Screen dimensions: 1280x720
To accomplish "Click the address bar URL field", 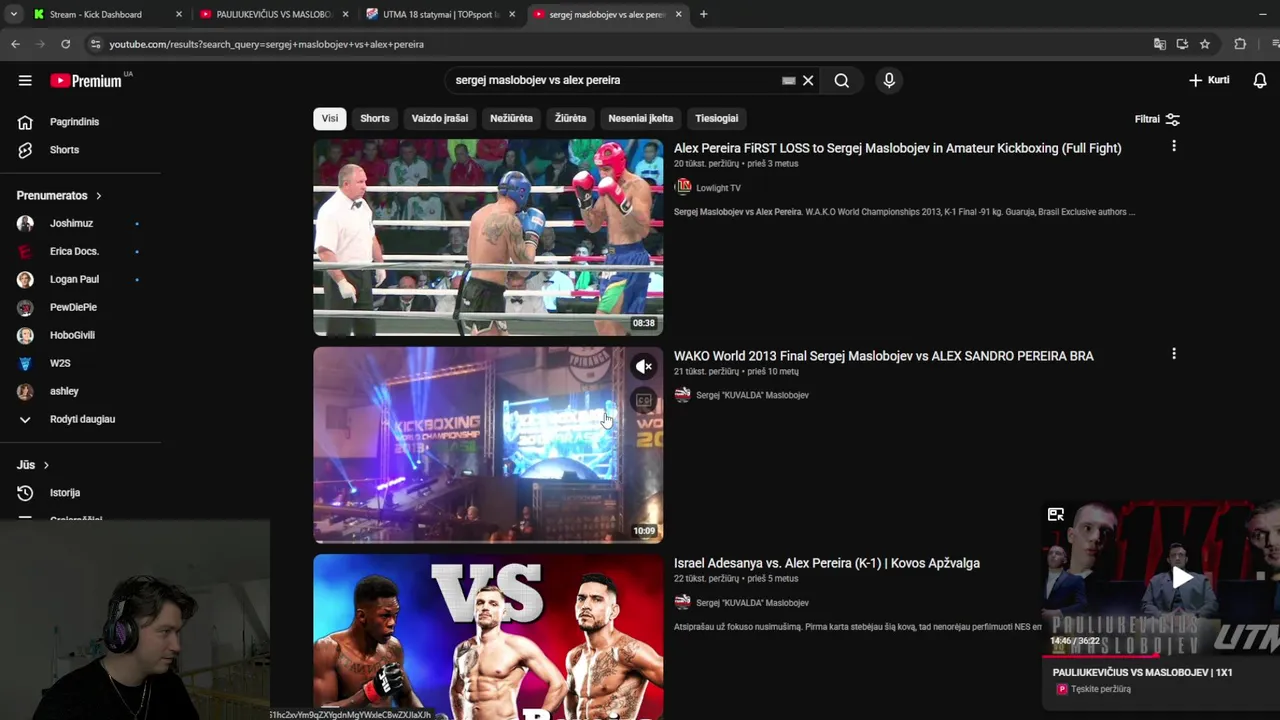I will pos(620,44).
